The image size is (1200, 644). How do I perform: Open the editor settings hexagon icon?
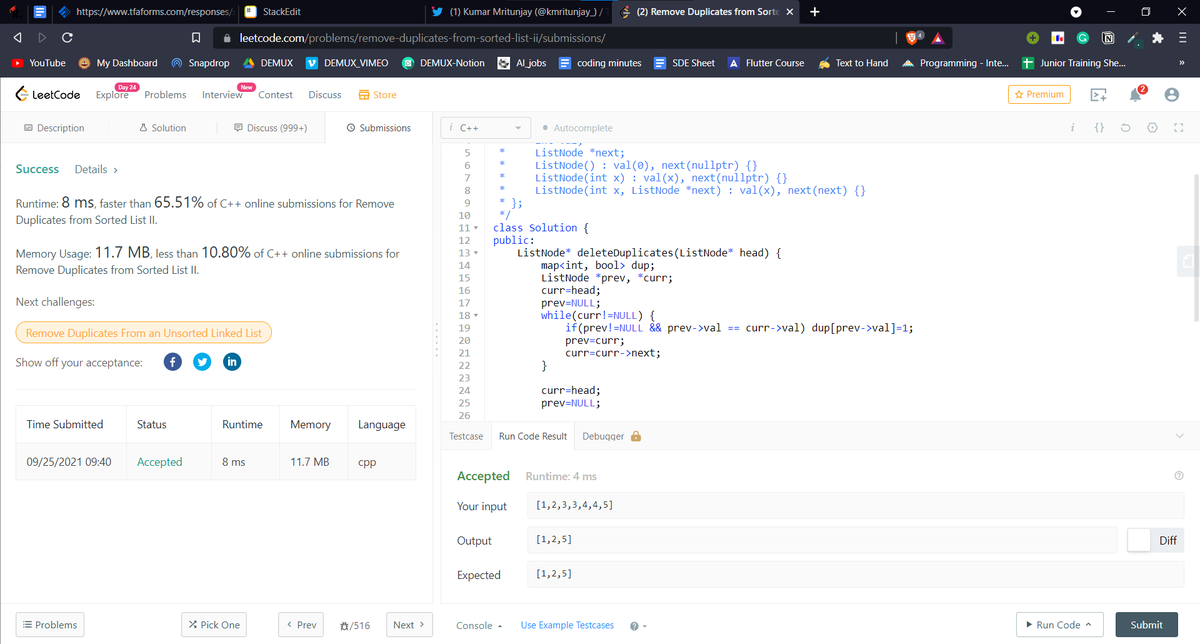point(1152,128)
